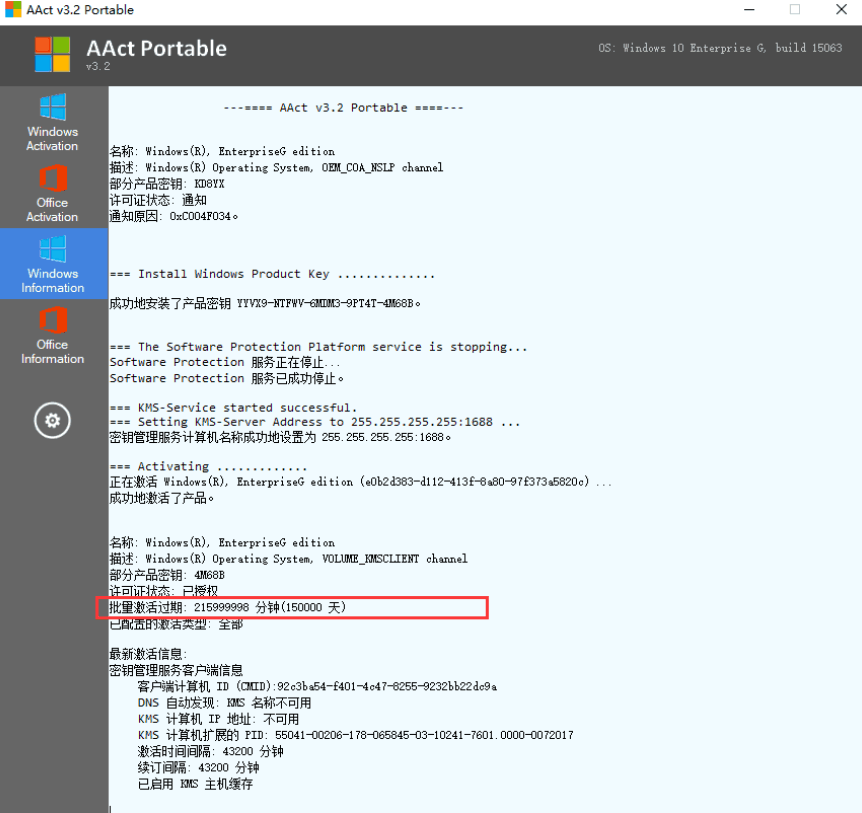The width and height of the screenshot is (862, 813).
Task: Open the Office Activation section
Action: [x=53, y=193]
